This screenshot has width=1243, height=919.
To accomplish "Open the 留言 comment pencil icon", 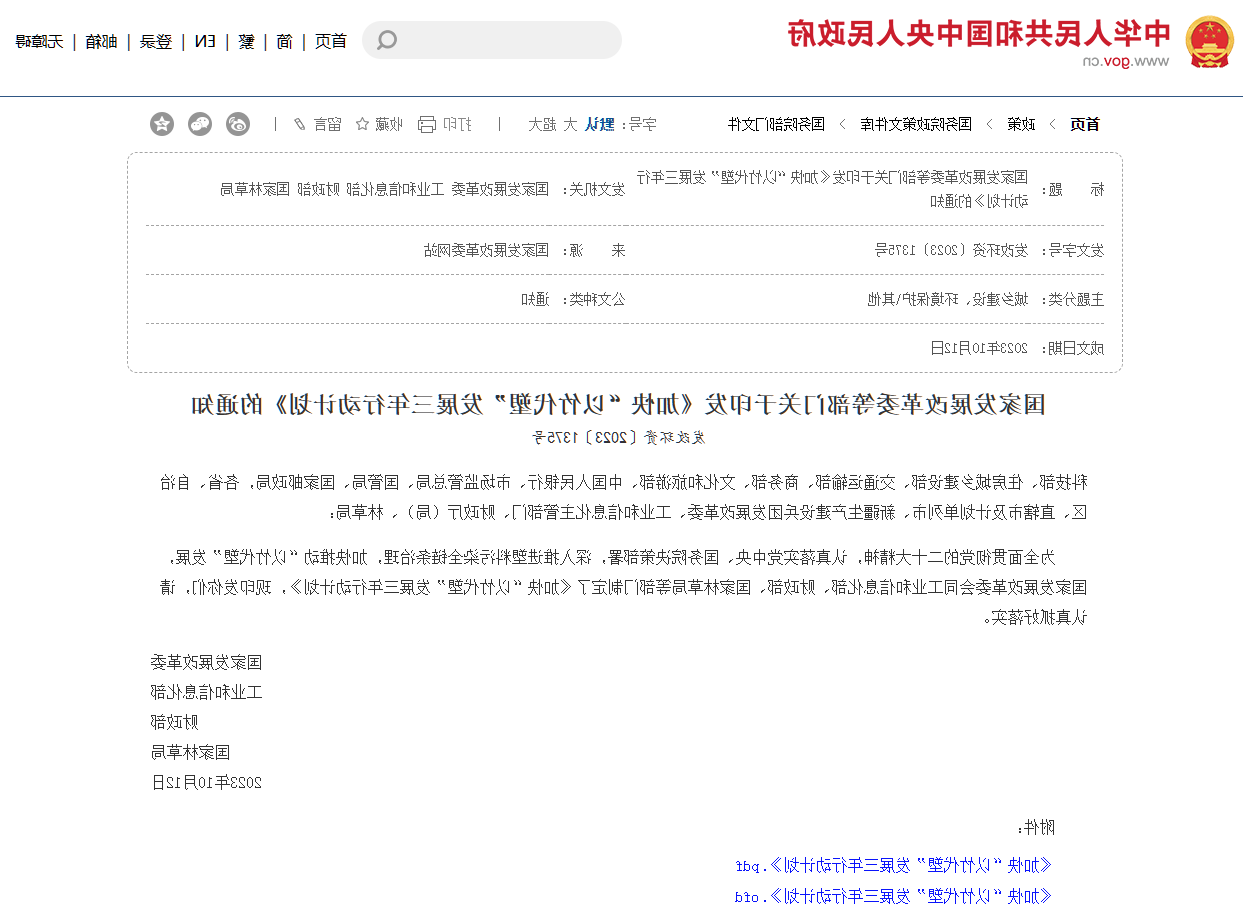I will pos(298,124).
